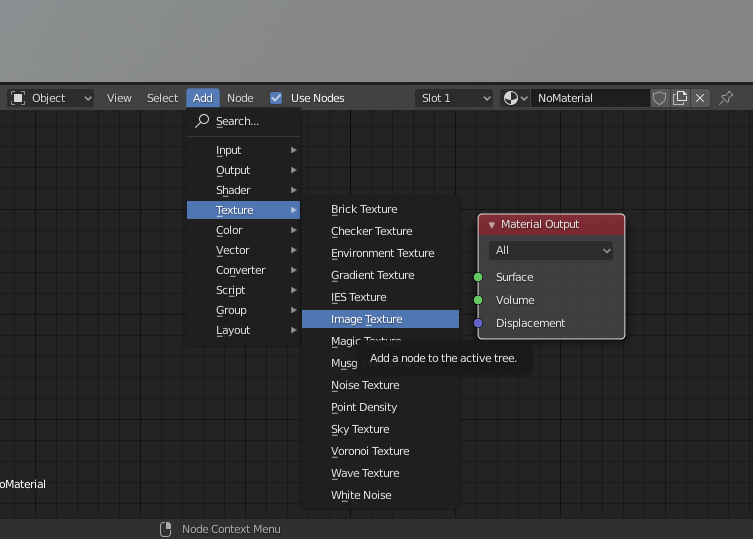Collapse the Material Output node triangle

pyautogui.click(x=491, y=225)
